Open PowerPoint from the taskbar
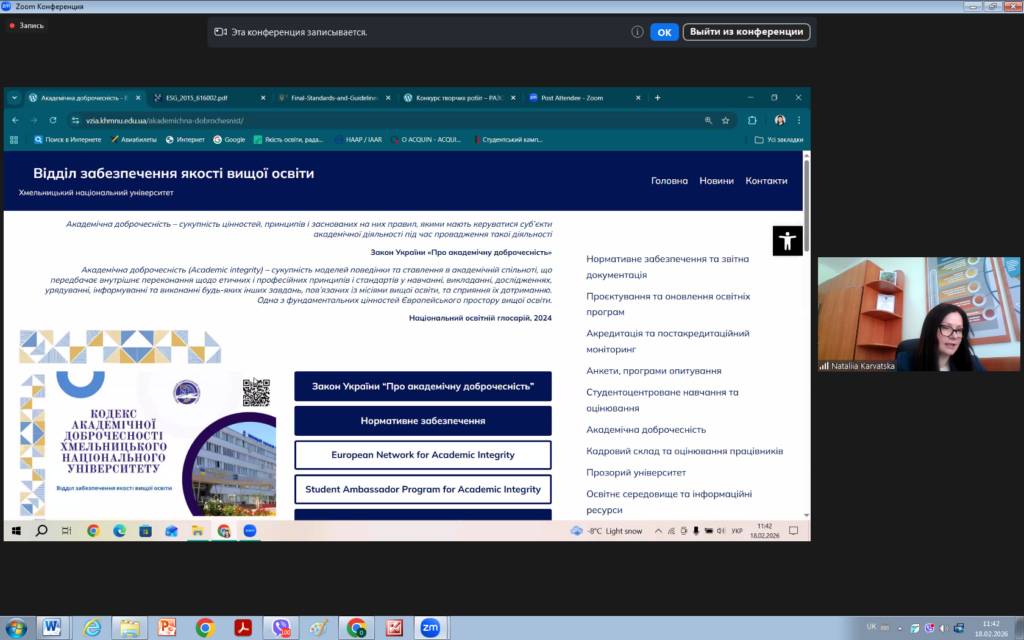 (x=167, y=627)
